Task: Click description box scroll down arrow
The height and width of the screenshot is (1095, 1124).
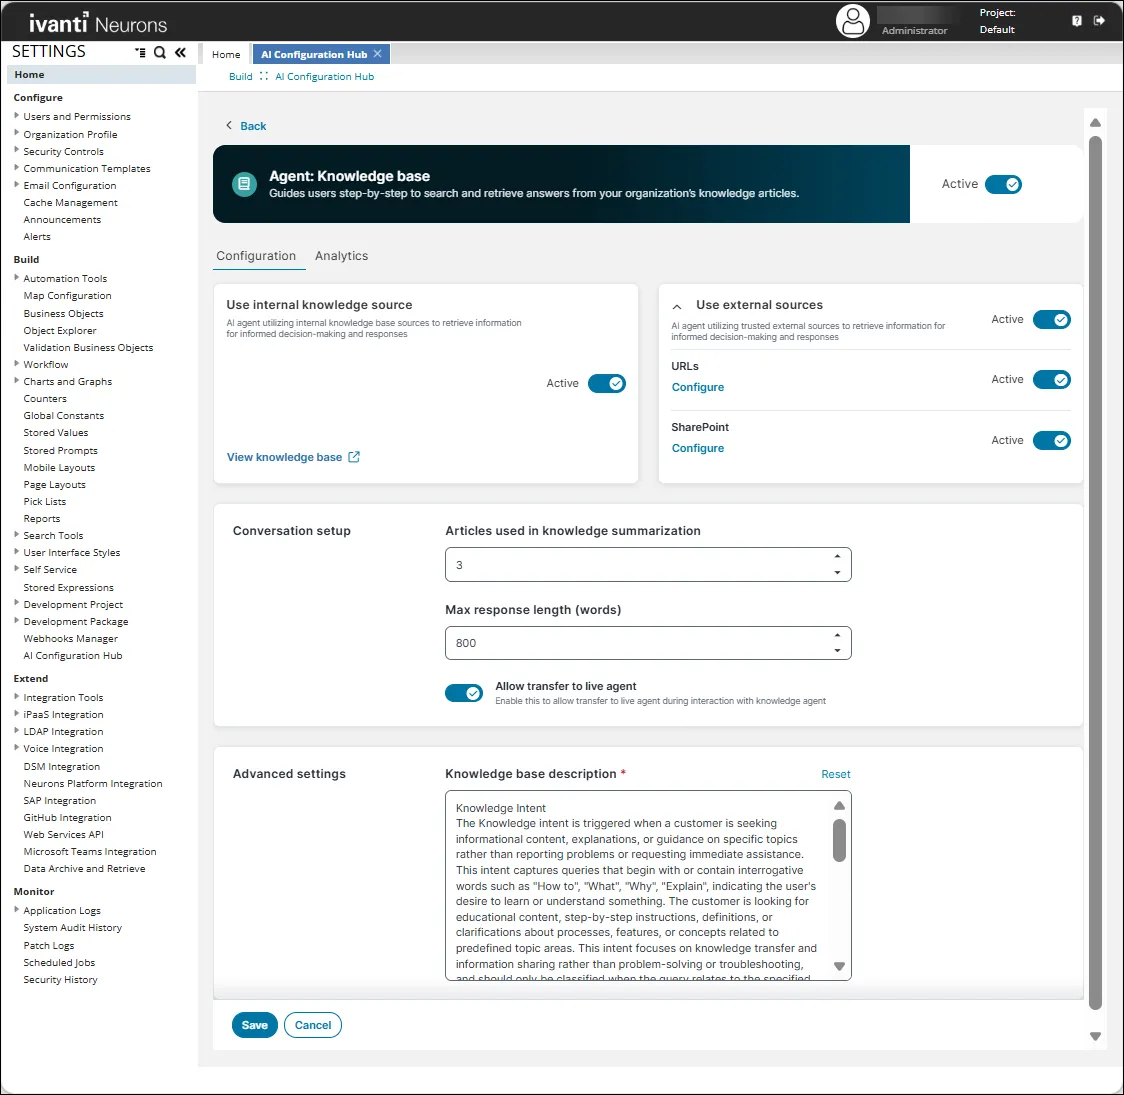Action: [839, 966]
